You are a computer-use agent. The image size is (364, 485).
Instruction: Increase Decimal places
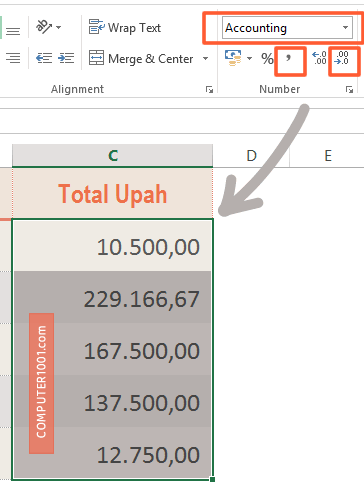tap(319, 58)
